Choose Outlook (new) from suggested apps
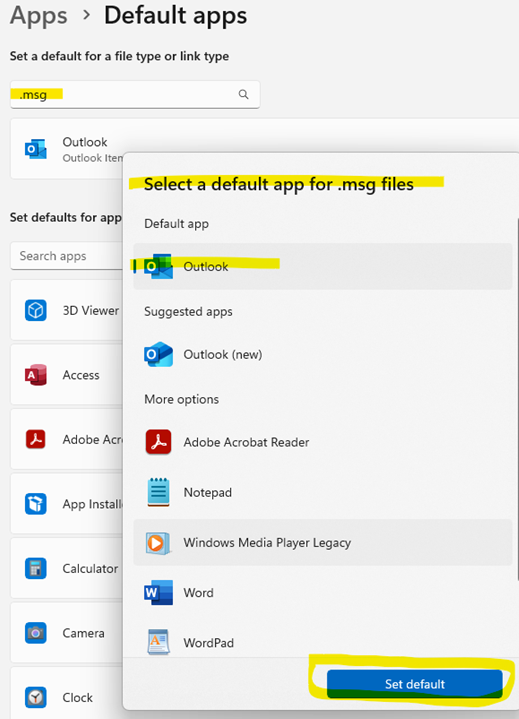 [322, 354]
